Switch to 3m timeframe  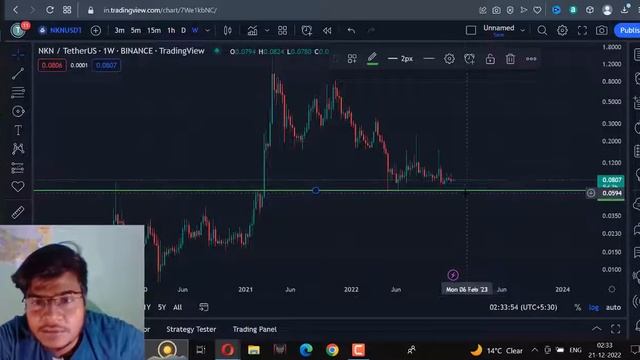point(119,30)
